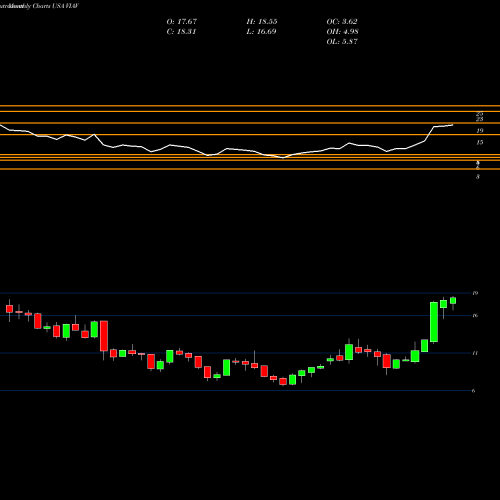Image resolution: width=500 pixels, height=500 pixels.
Task: Click the last green candlestick on the far right
Action: point(453,301)
